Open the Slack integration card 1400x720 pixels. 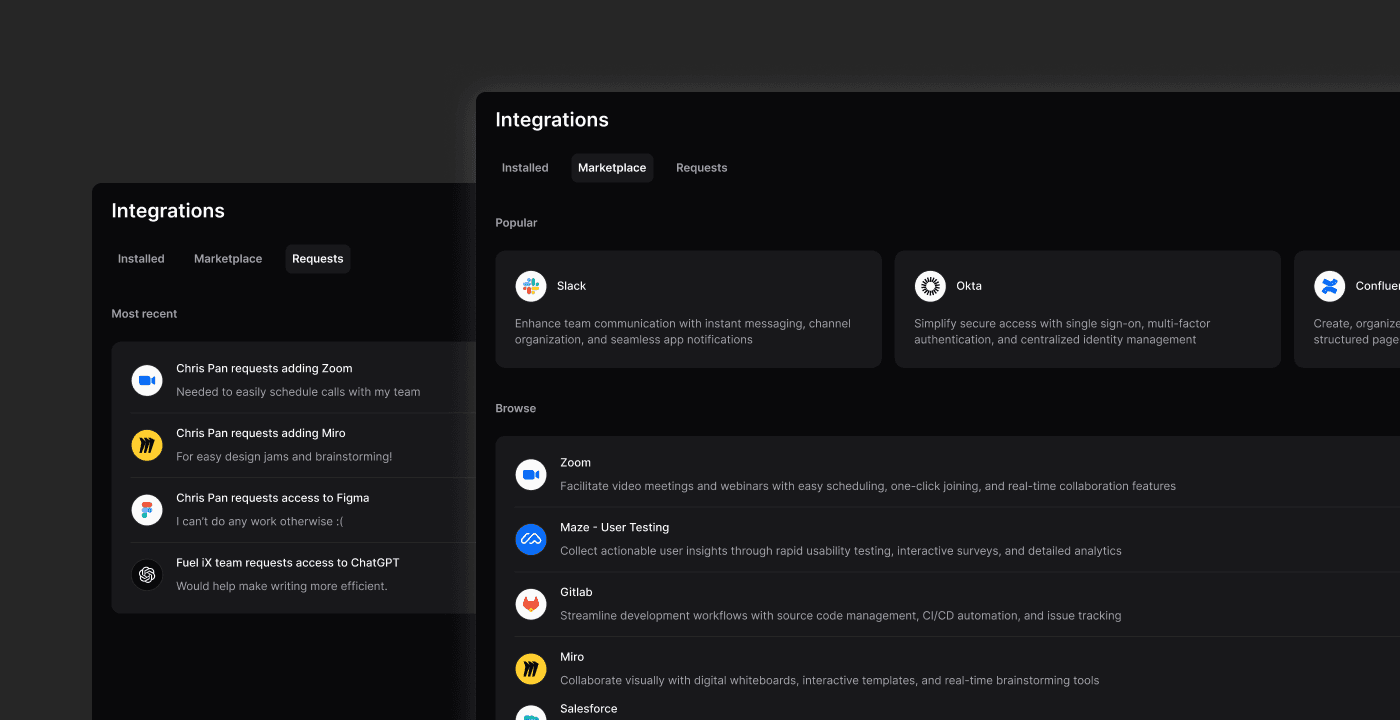click(x=688, y=309)
